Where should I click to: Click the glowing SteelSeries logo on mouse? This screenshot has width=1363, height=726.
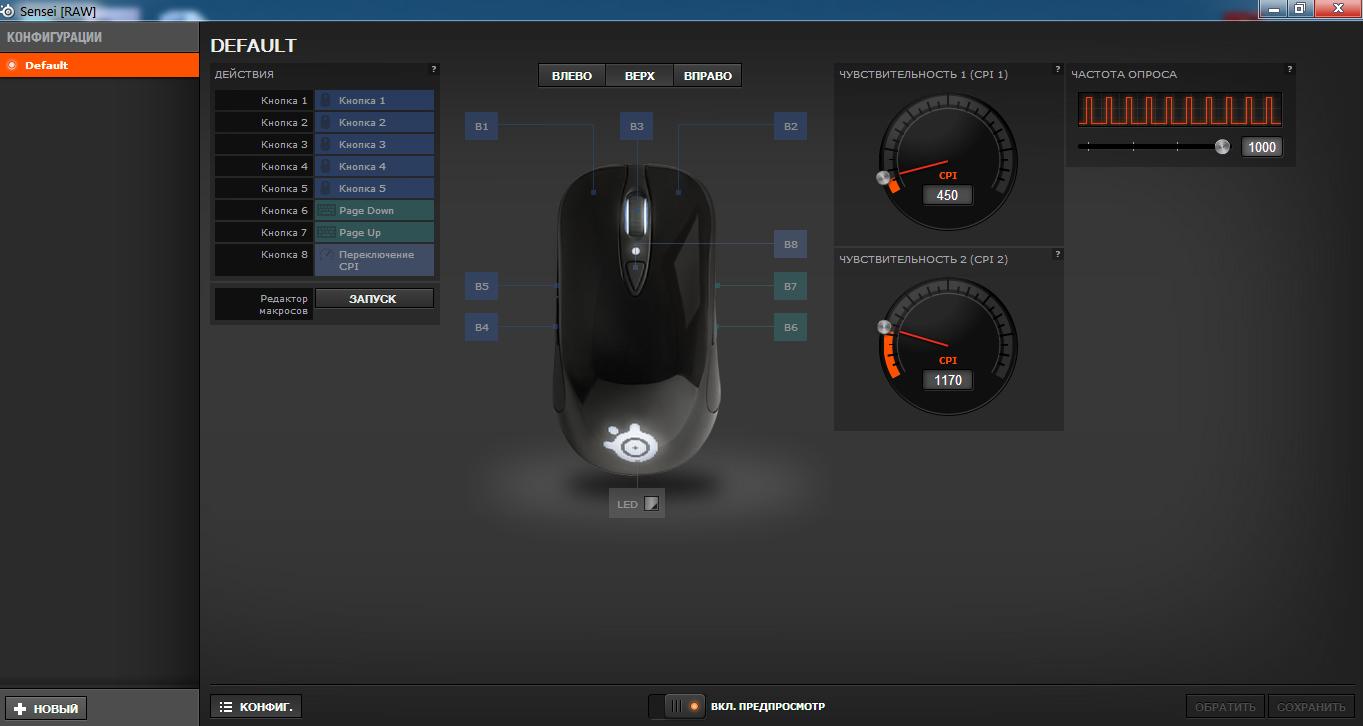tap(633, 444)
